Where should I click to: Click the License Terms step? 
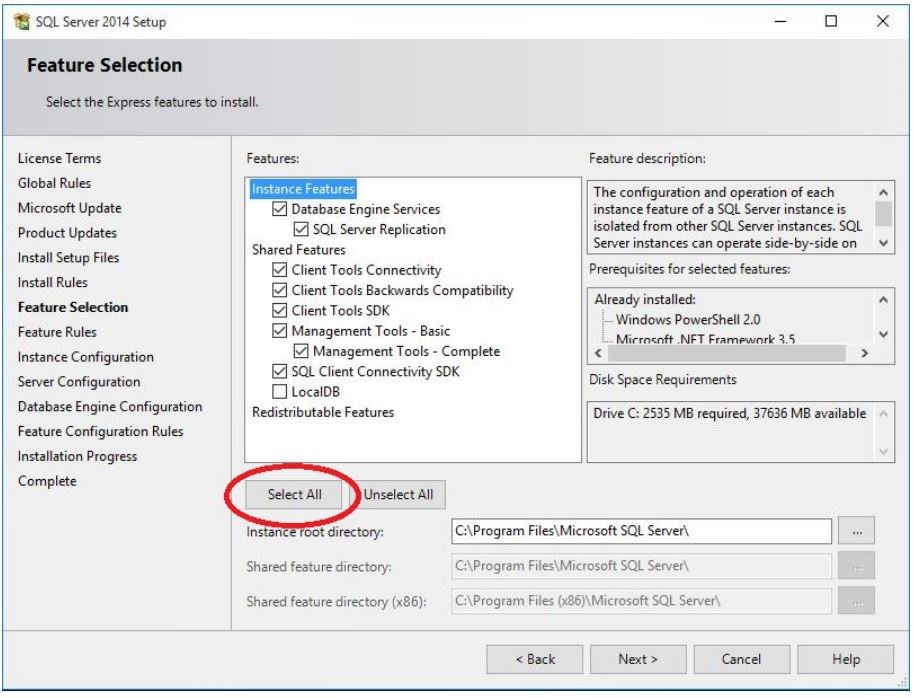tap(59, 159)
